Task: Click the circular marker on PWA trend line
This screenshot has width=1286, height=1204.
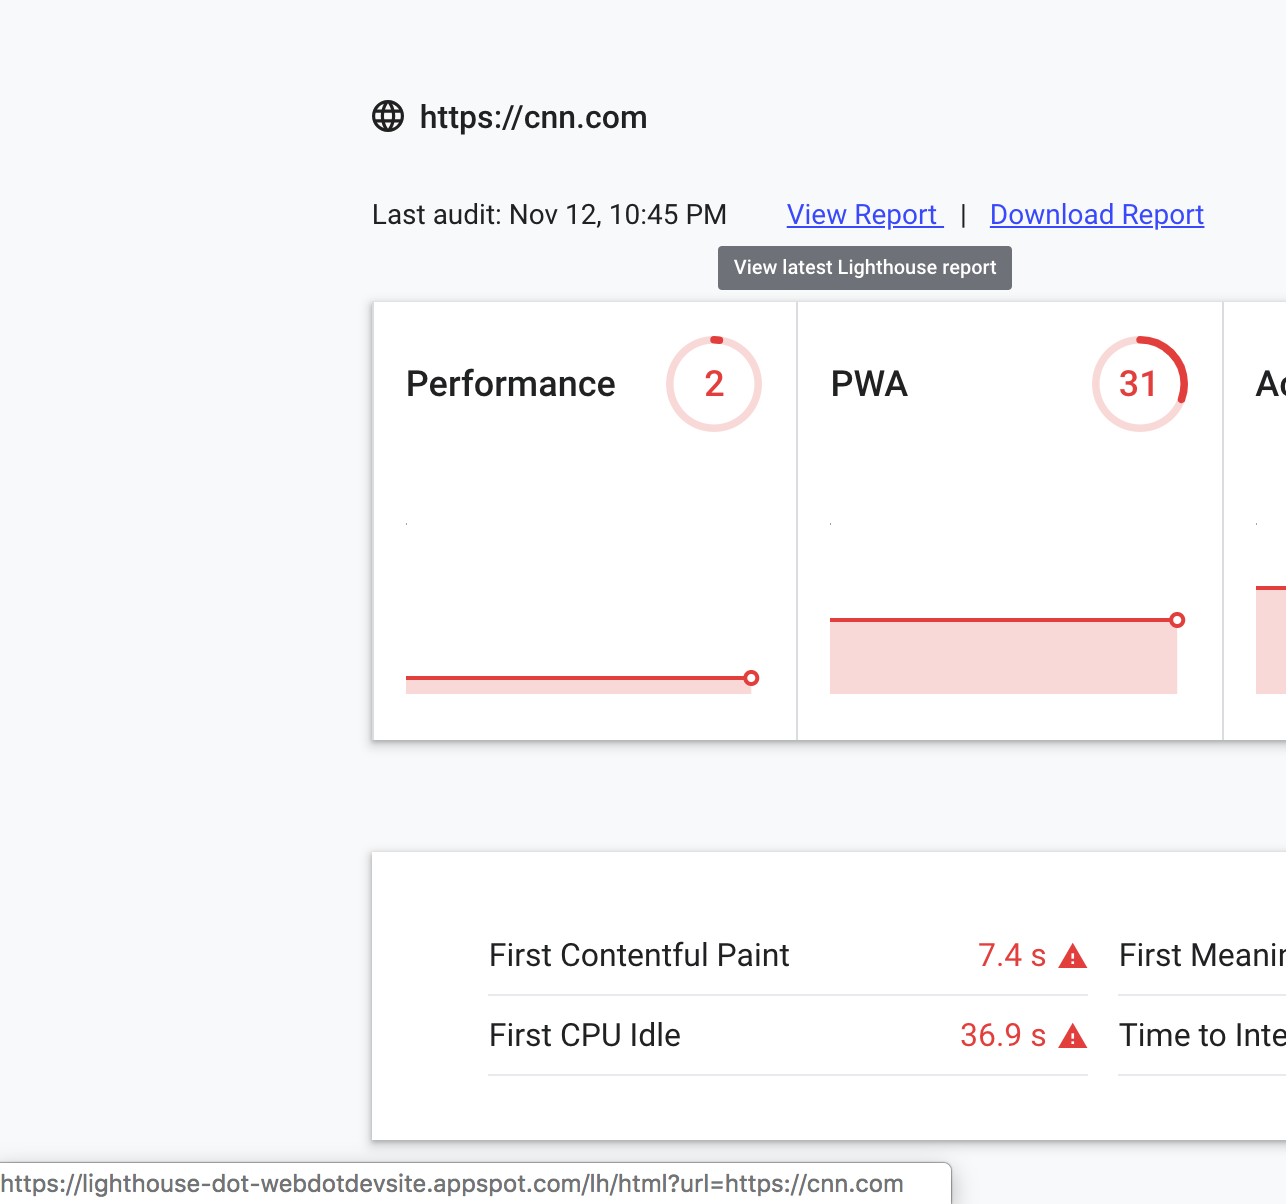Action: tap(1177, 620)
